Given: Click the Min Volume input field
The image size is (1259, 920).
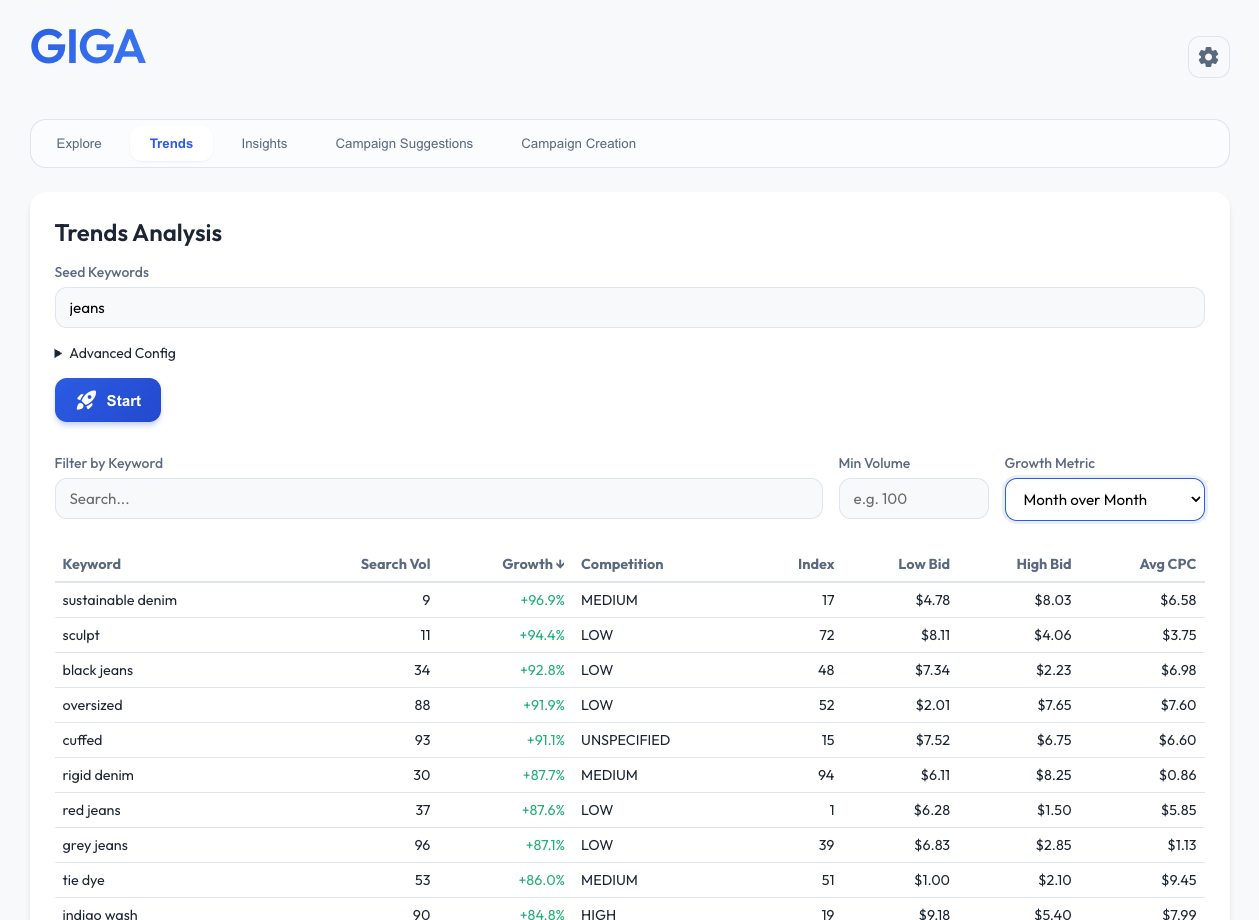Looking at the screenshot, I should click(913, 498).
